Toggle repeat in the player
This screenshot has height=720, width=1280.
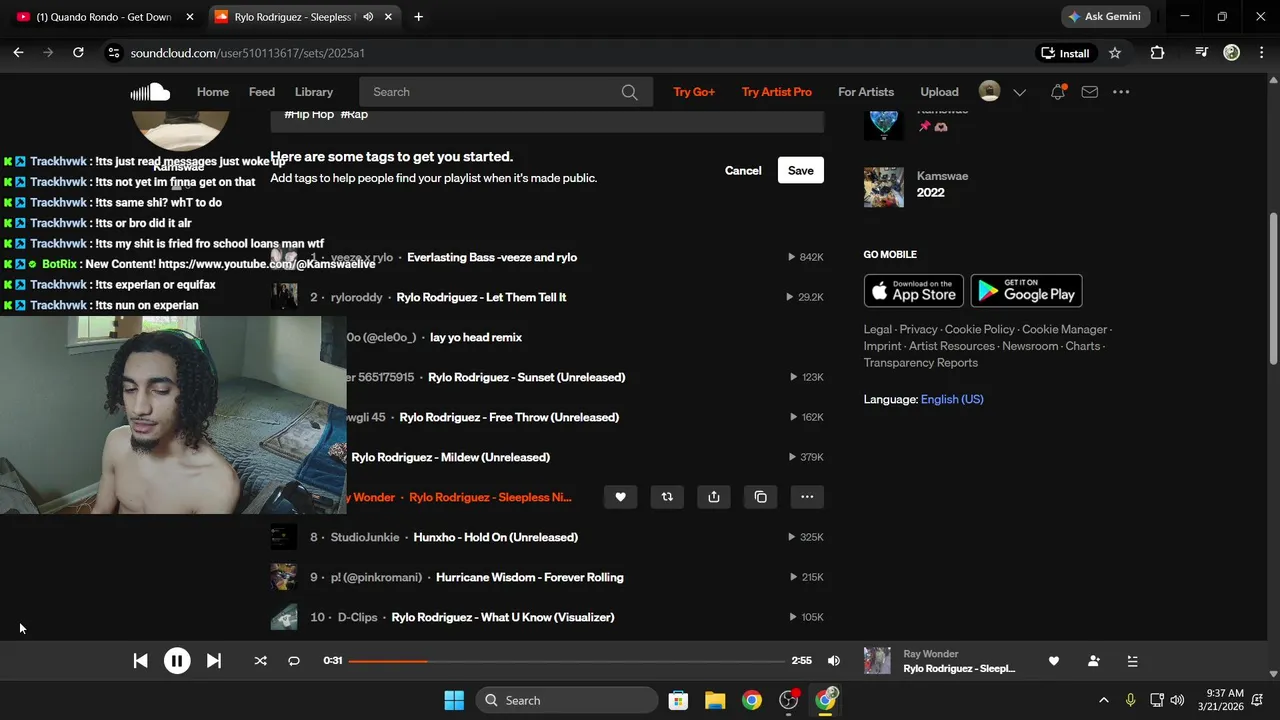click(x=294, y=661)
